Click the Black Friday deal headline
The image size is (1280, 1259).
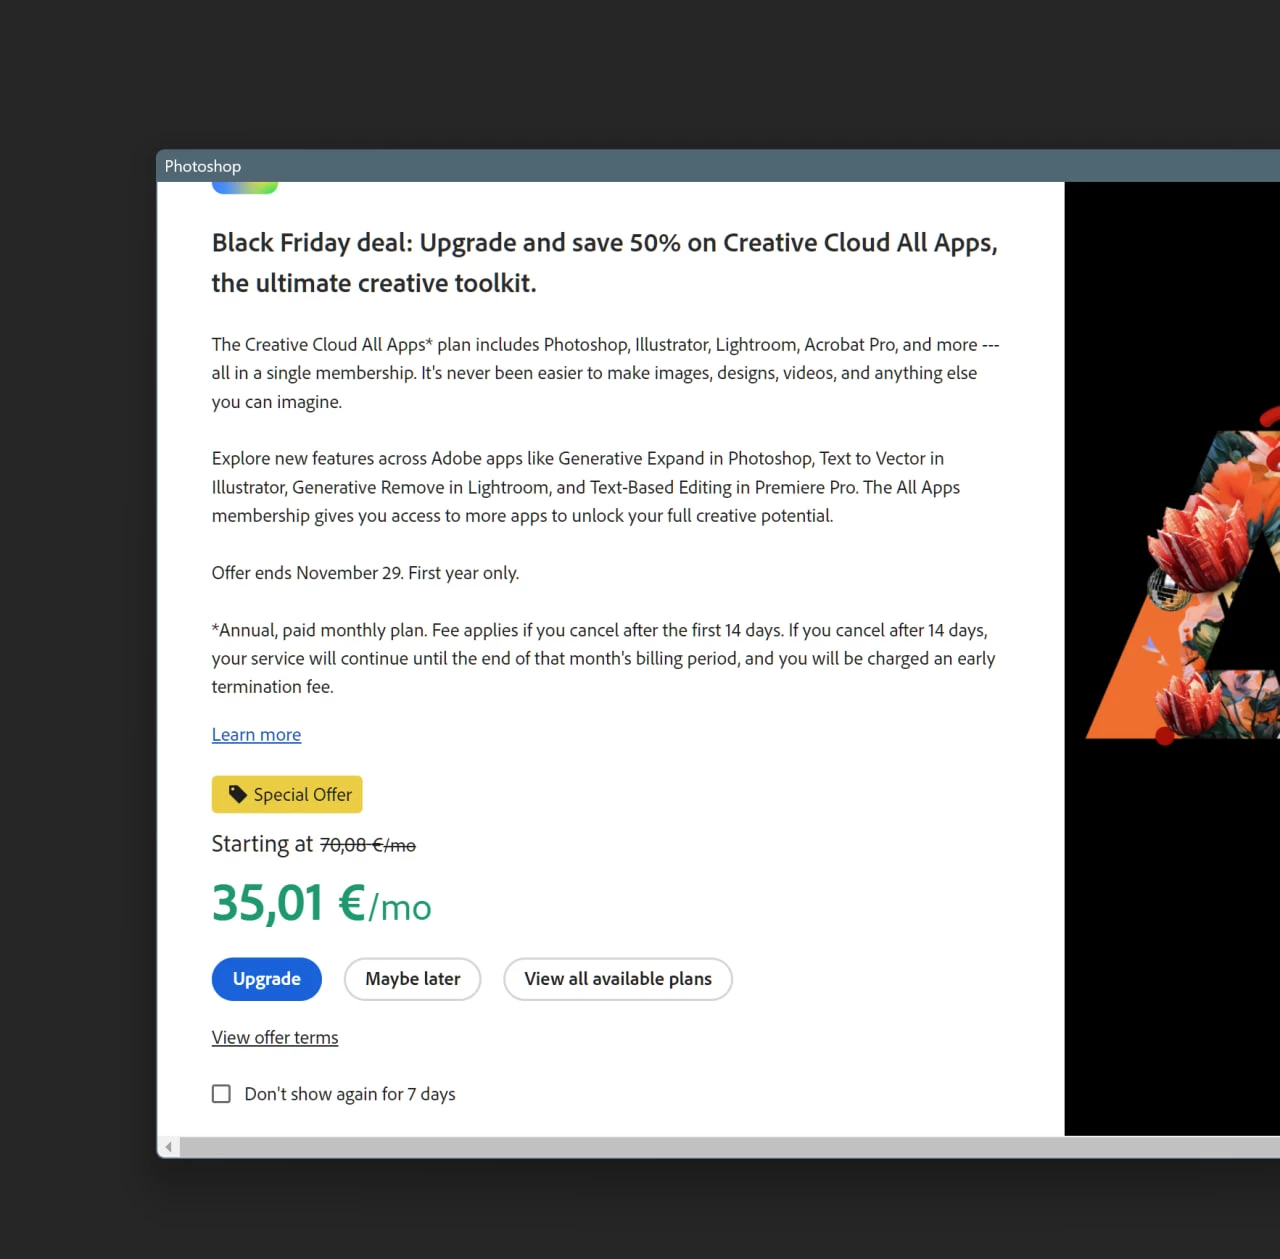(x=605, y=263)
